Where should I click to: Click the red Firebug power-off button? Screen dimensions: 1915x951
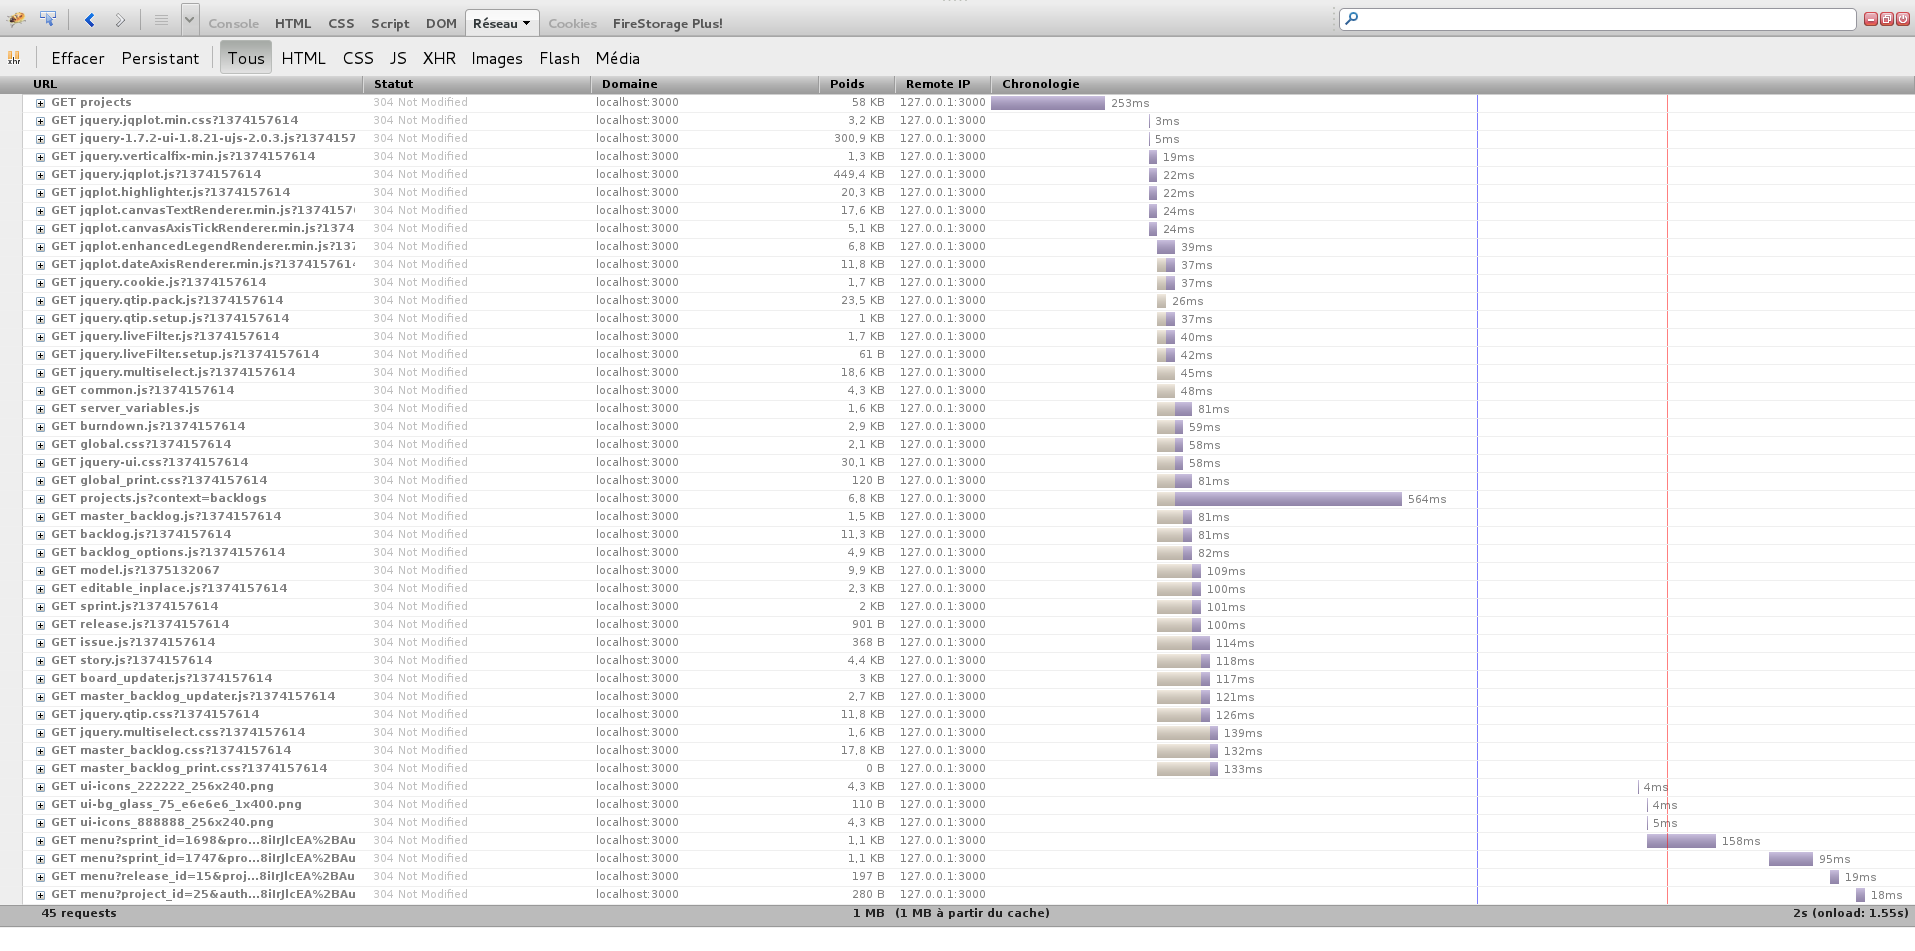[x=1903, y=19]
